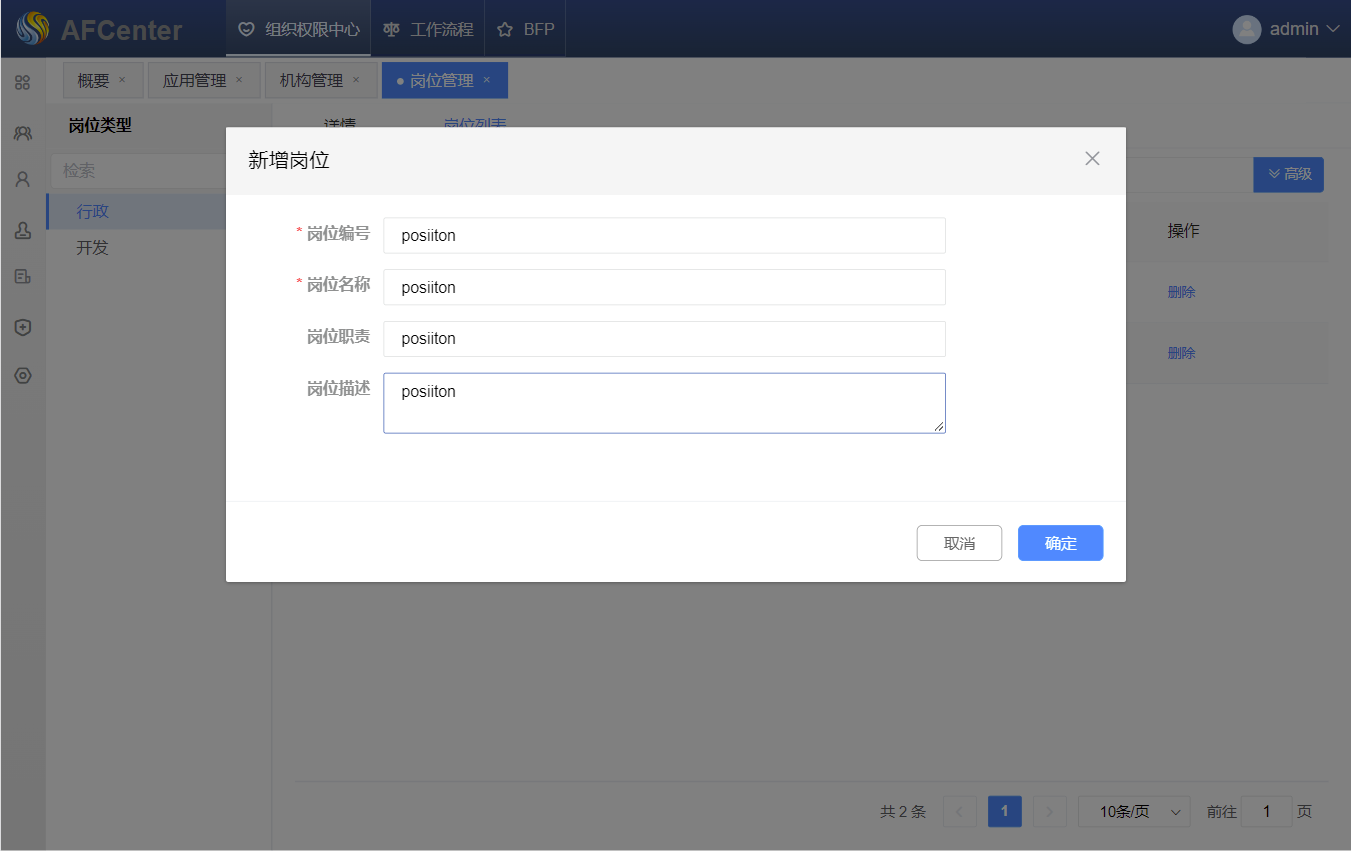Open the shield plus icon in sidebar
This screenshot has height=851, width=1351.
click(22, 327)
